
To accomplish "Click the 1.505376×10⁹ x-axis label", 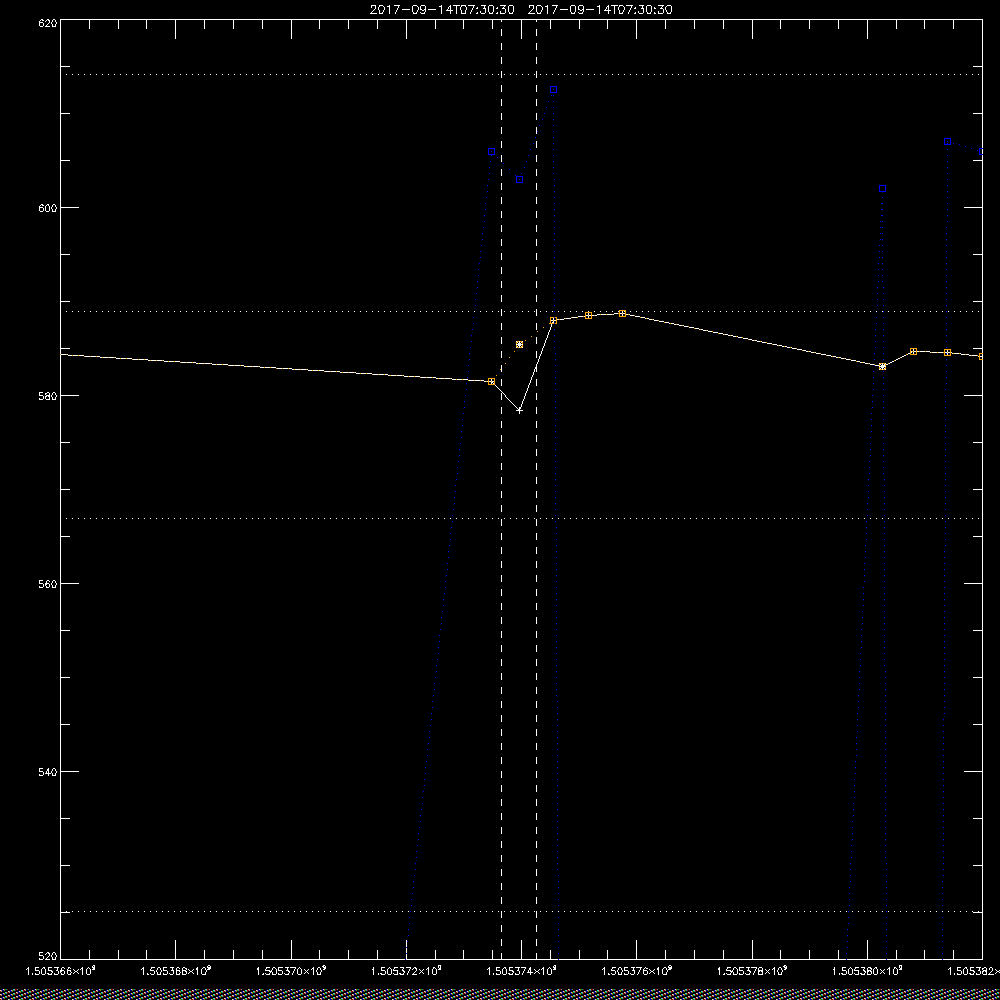I will click(638, 971).
